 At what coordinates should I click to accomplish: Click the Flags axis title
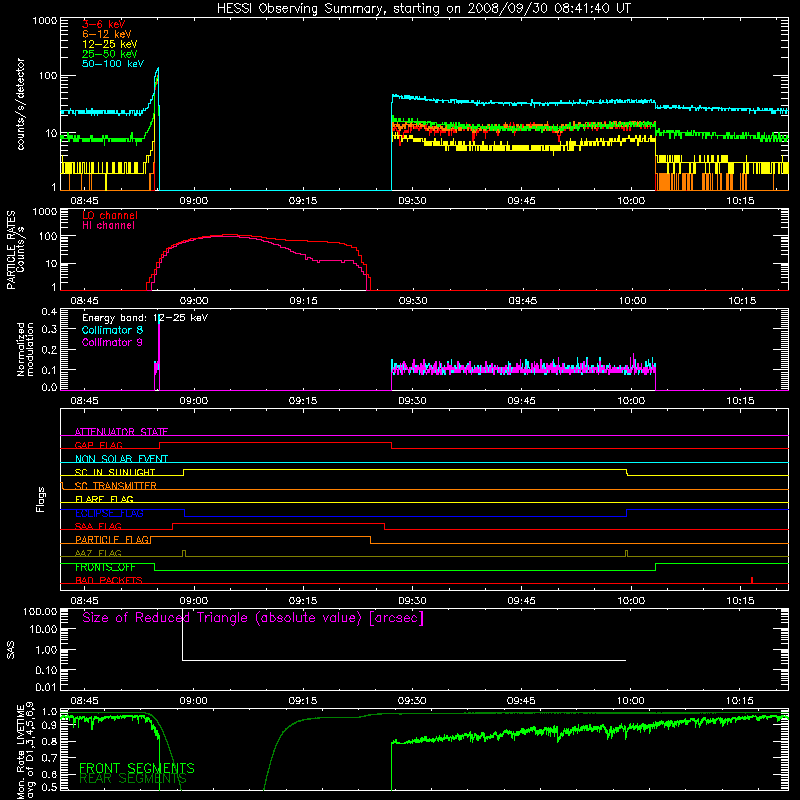coord(40,499)
